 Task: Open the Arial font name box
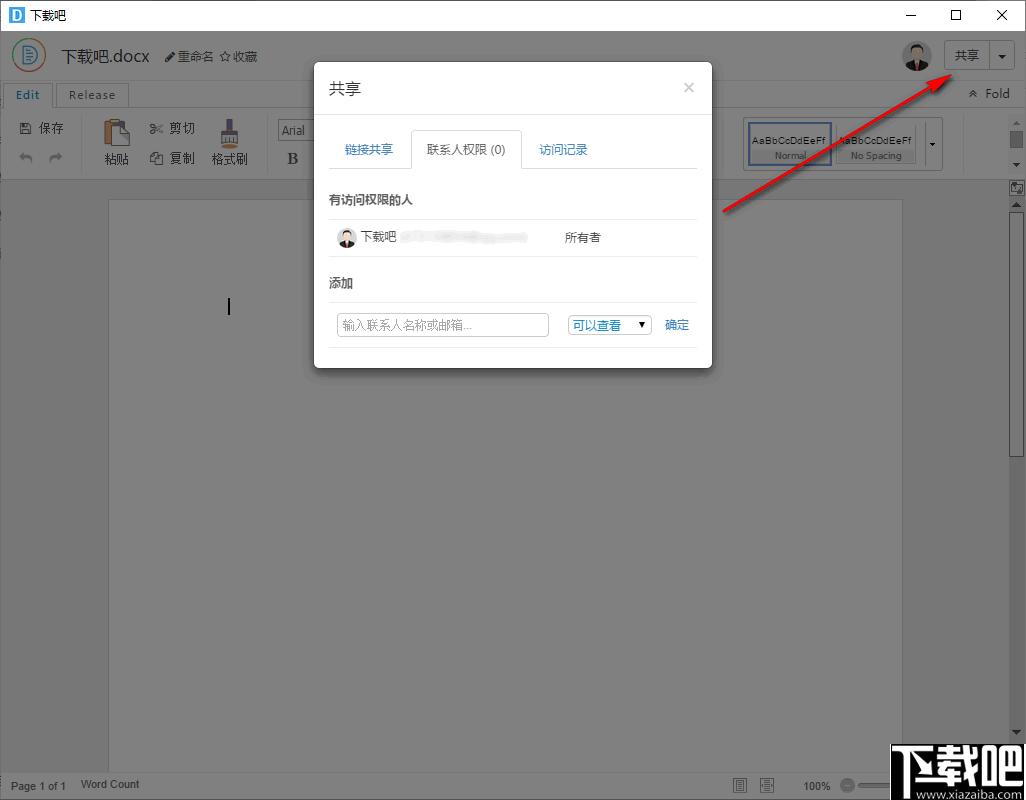click(x=295, y=131)
